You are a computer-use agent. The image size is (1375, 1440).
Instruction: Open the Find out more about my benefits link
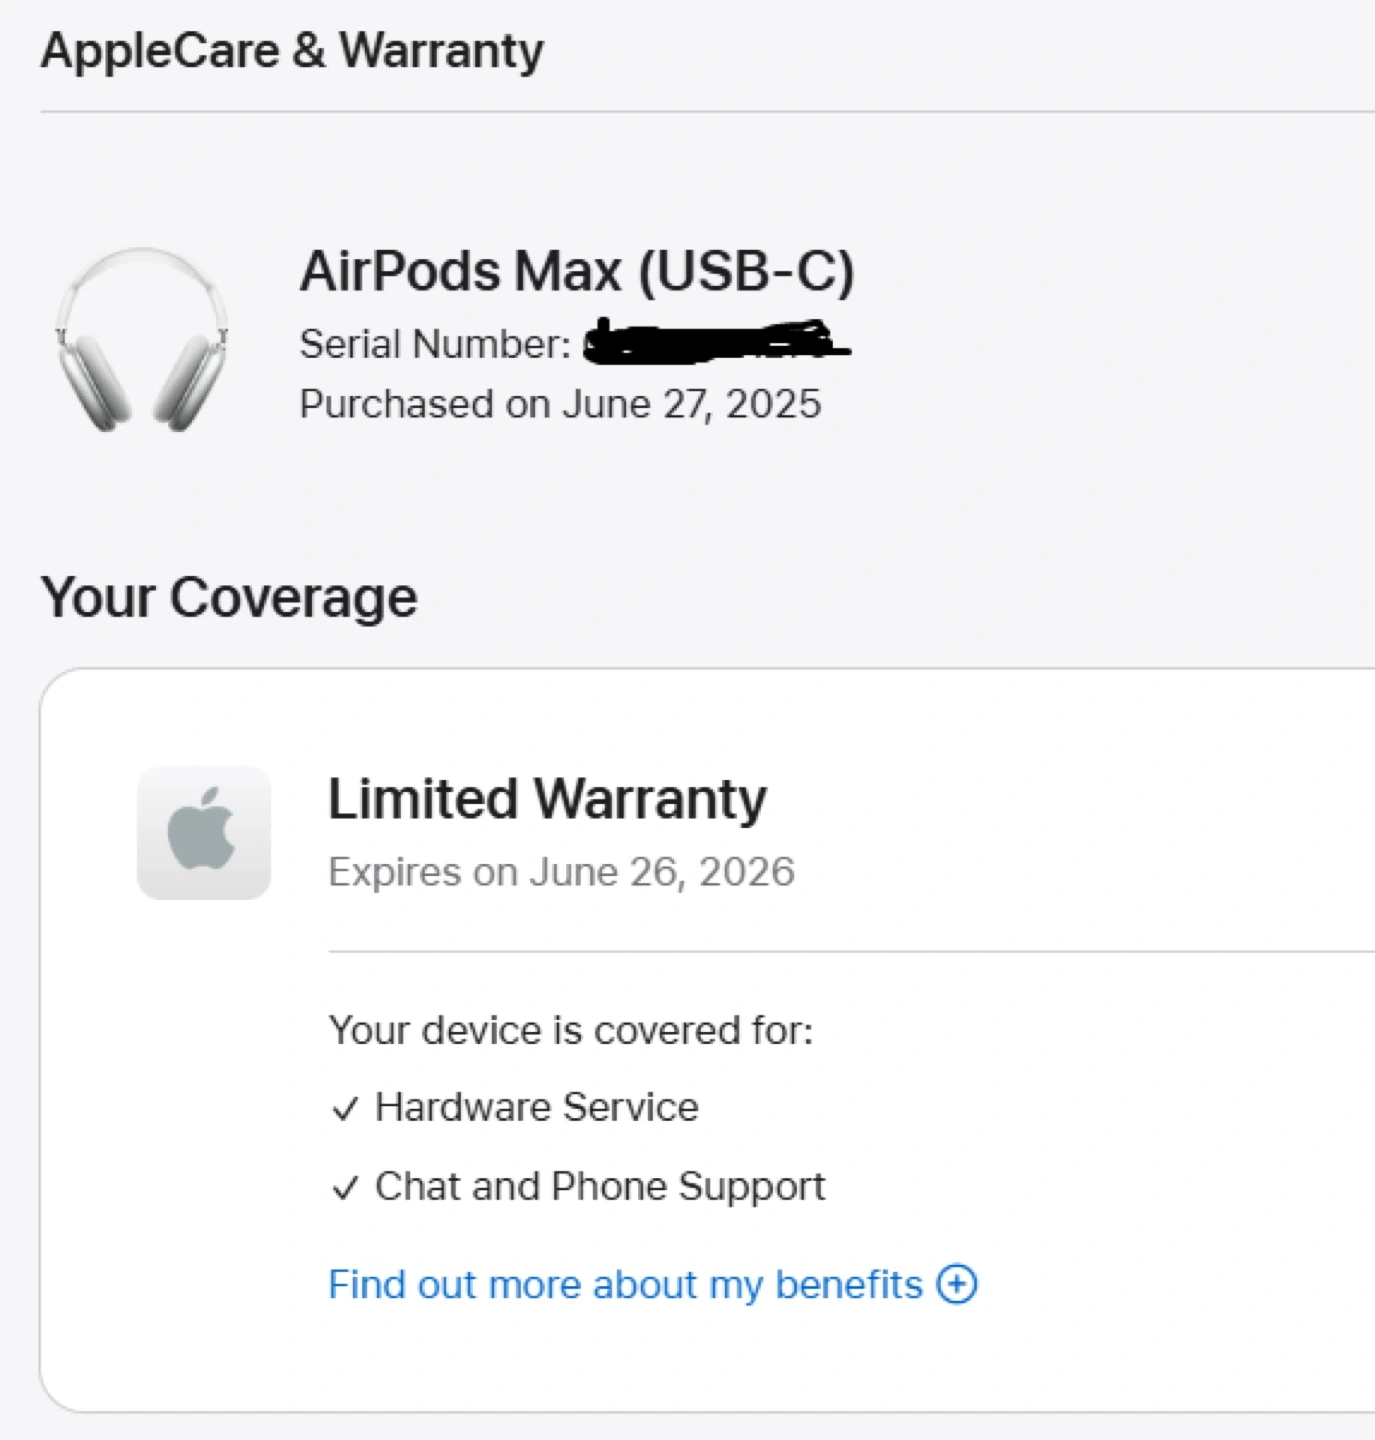[x=625, y=1285]
